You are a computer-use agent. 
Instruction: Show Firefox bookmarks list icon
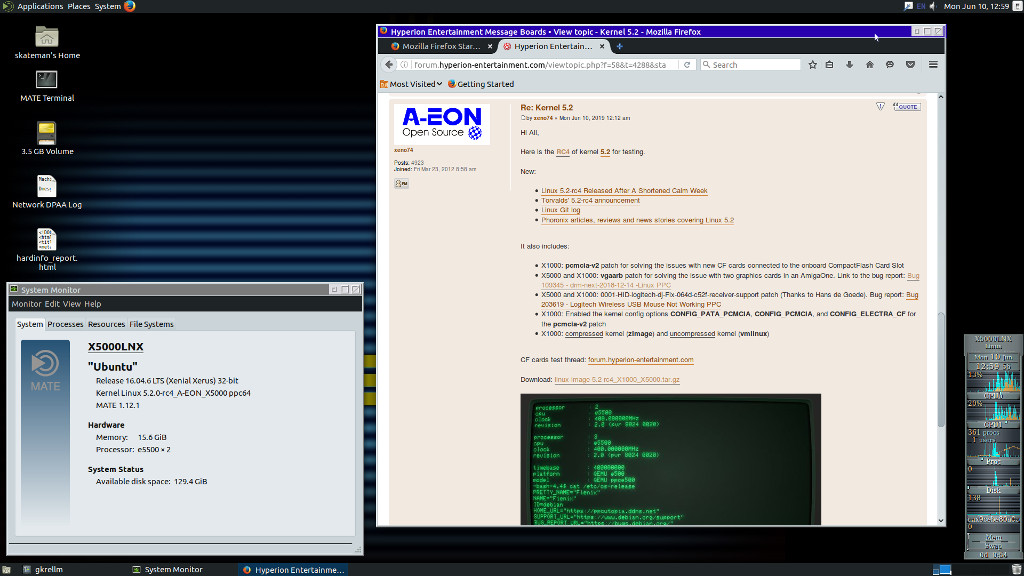point(829,65)
